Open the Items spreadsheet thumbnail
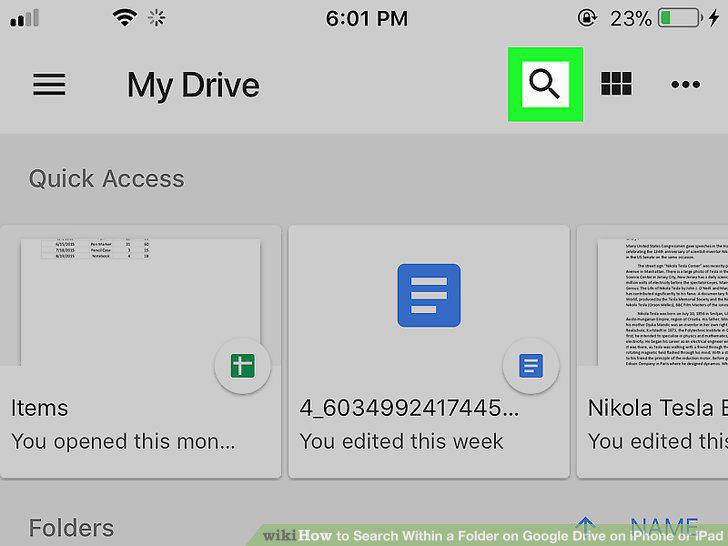The height and width of the screenshot is (546, 728). click(140, 302)
